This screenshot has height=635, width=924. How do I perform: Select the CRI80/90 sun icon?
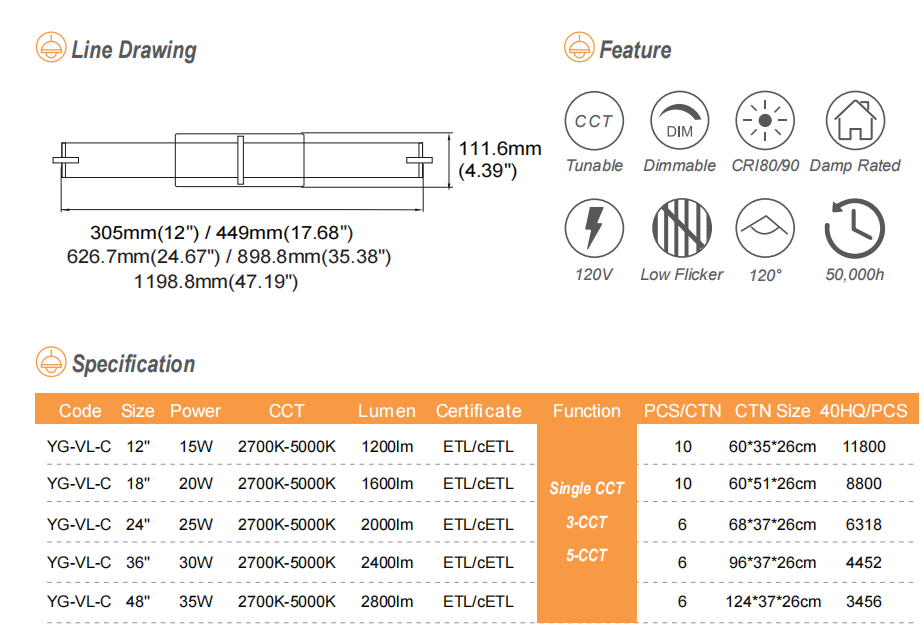[x=765, y=121]
